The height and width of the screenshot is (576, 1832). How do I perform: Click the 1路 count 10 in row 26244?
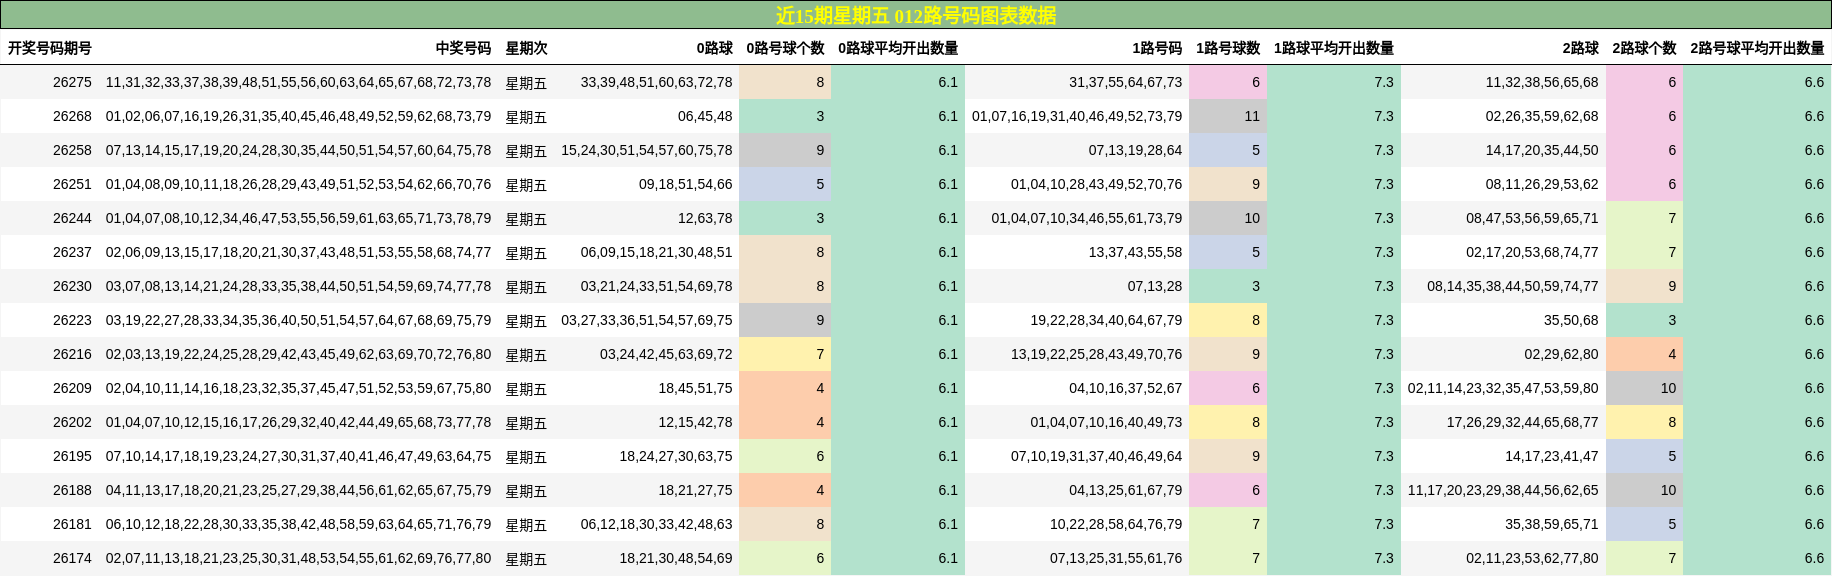[x=1228, y=218]
